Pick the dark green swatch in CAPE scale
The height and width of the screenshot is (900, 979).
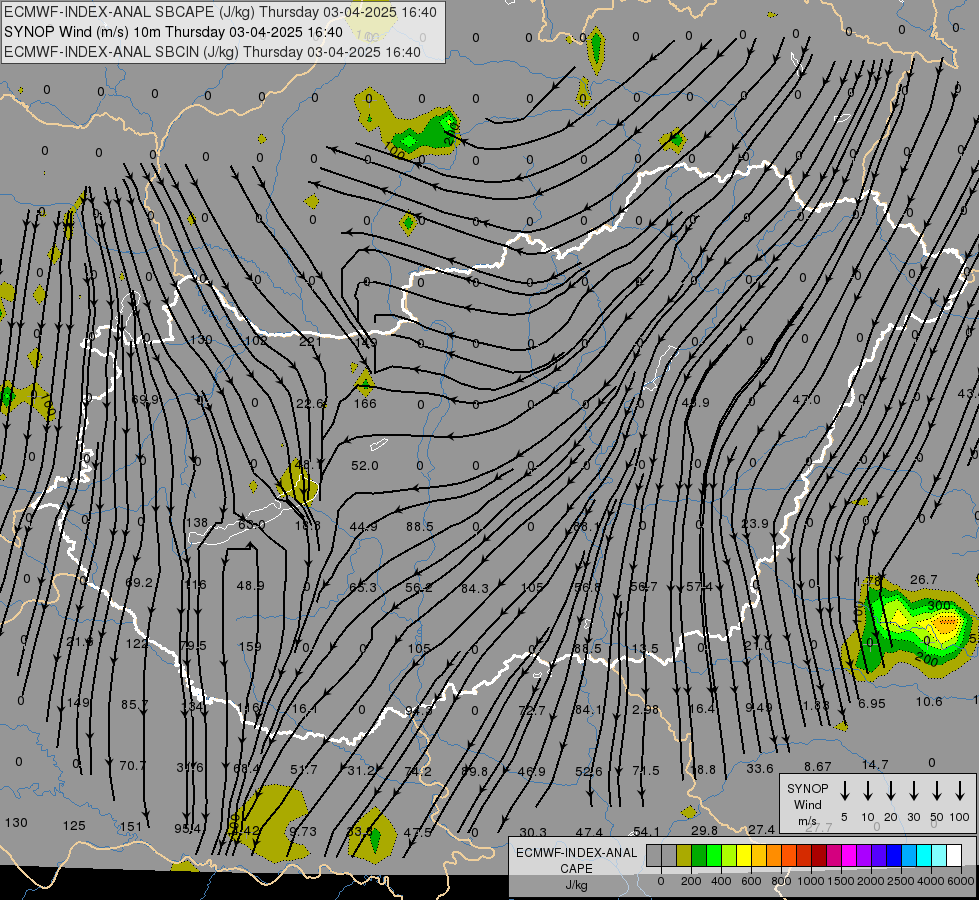tap(699, 856)
